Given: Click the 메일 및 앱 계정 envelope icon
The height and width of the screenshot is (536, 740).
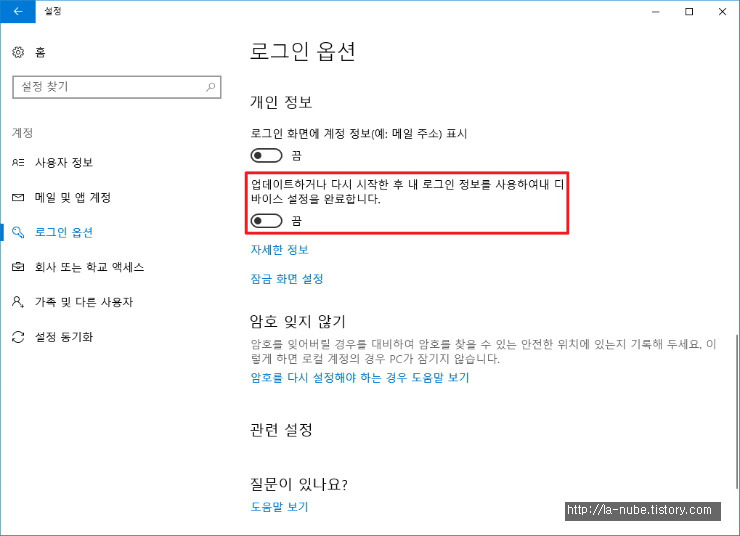Looking at the screenshot, I should click(x=18, y=197).
